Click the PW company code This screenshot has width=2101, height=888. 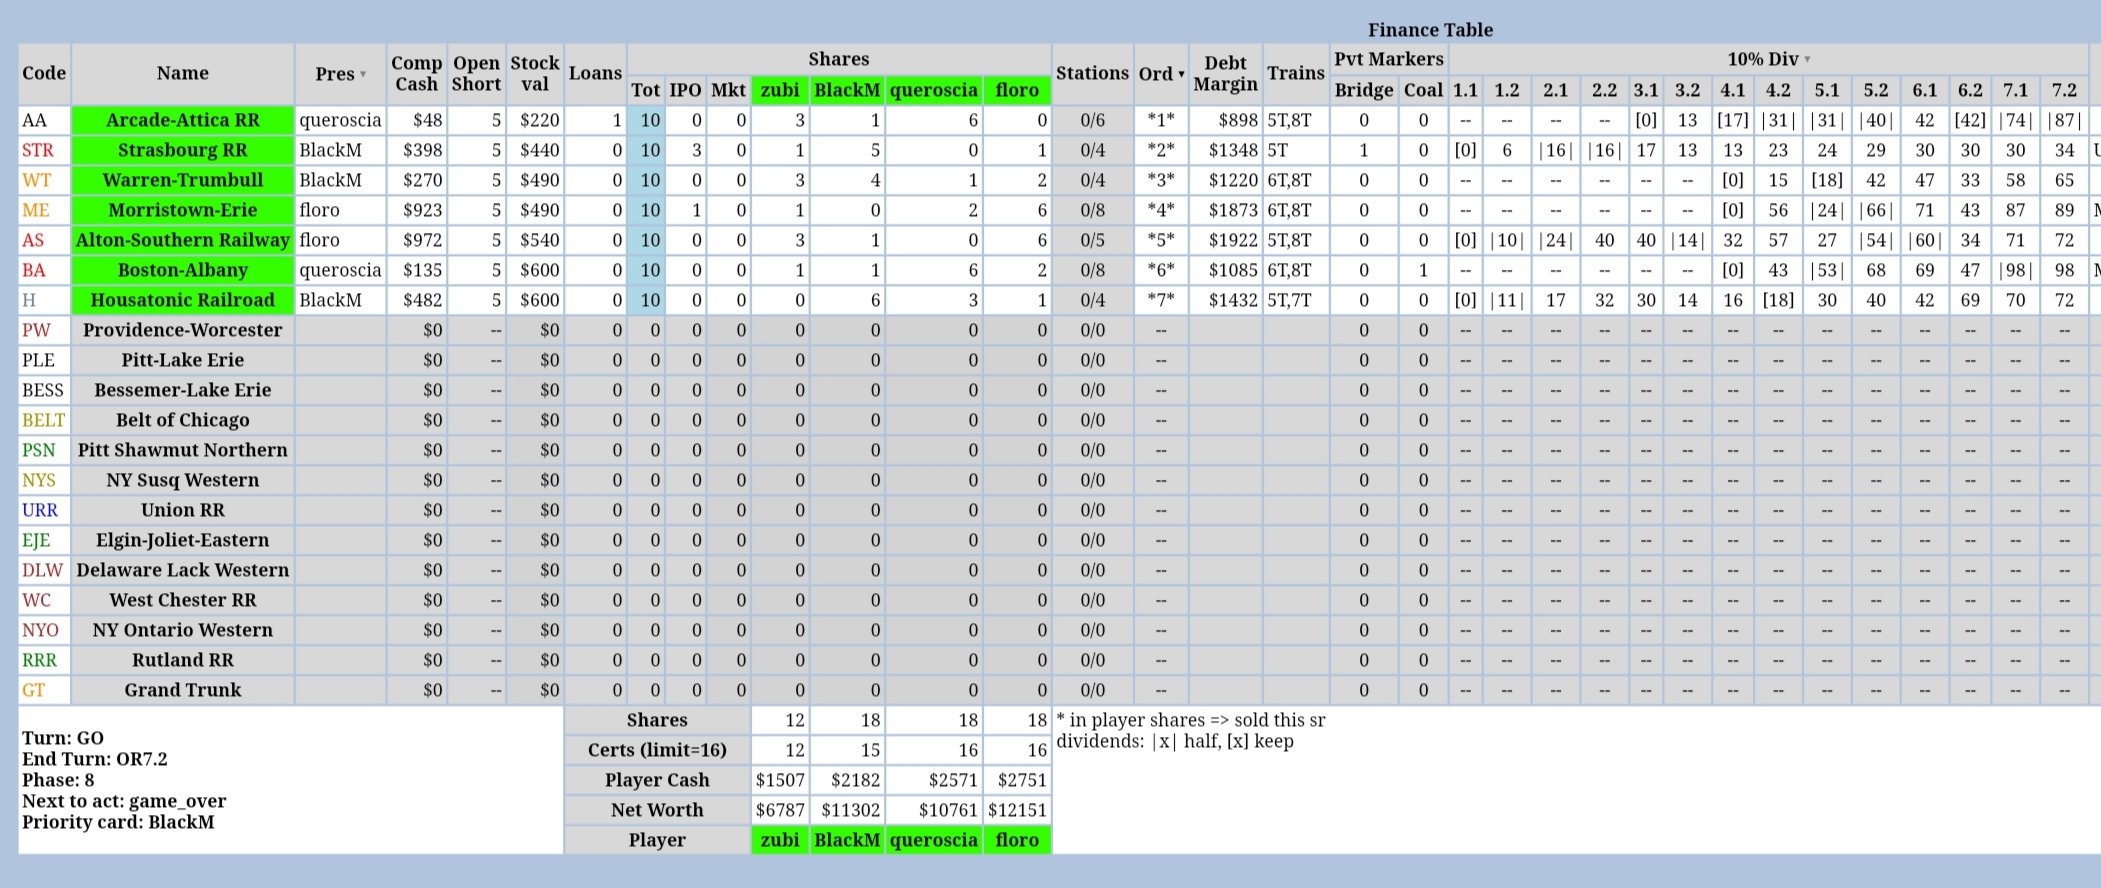(x=36, y=330)
